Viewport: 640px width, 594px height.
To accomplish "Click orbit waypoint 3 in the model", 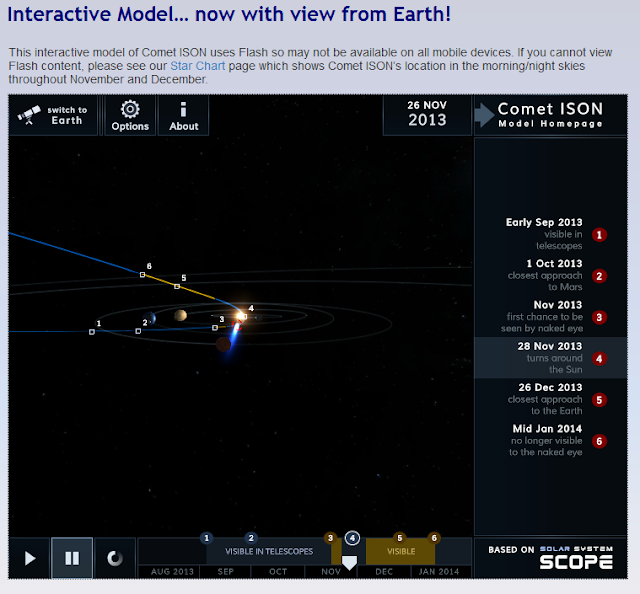I will pyautogui.click(x=215, y=327).
